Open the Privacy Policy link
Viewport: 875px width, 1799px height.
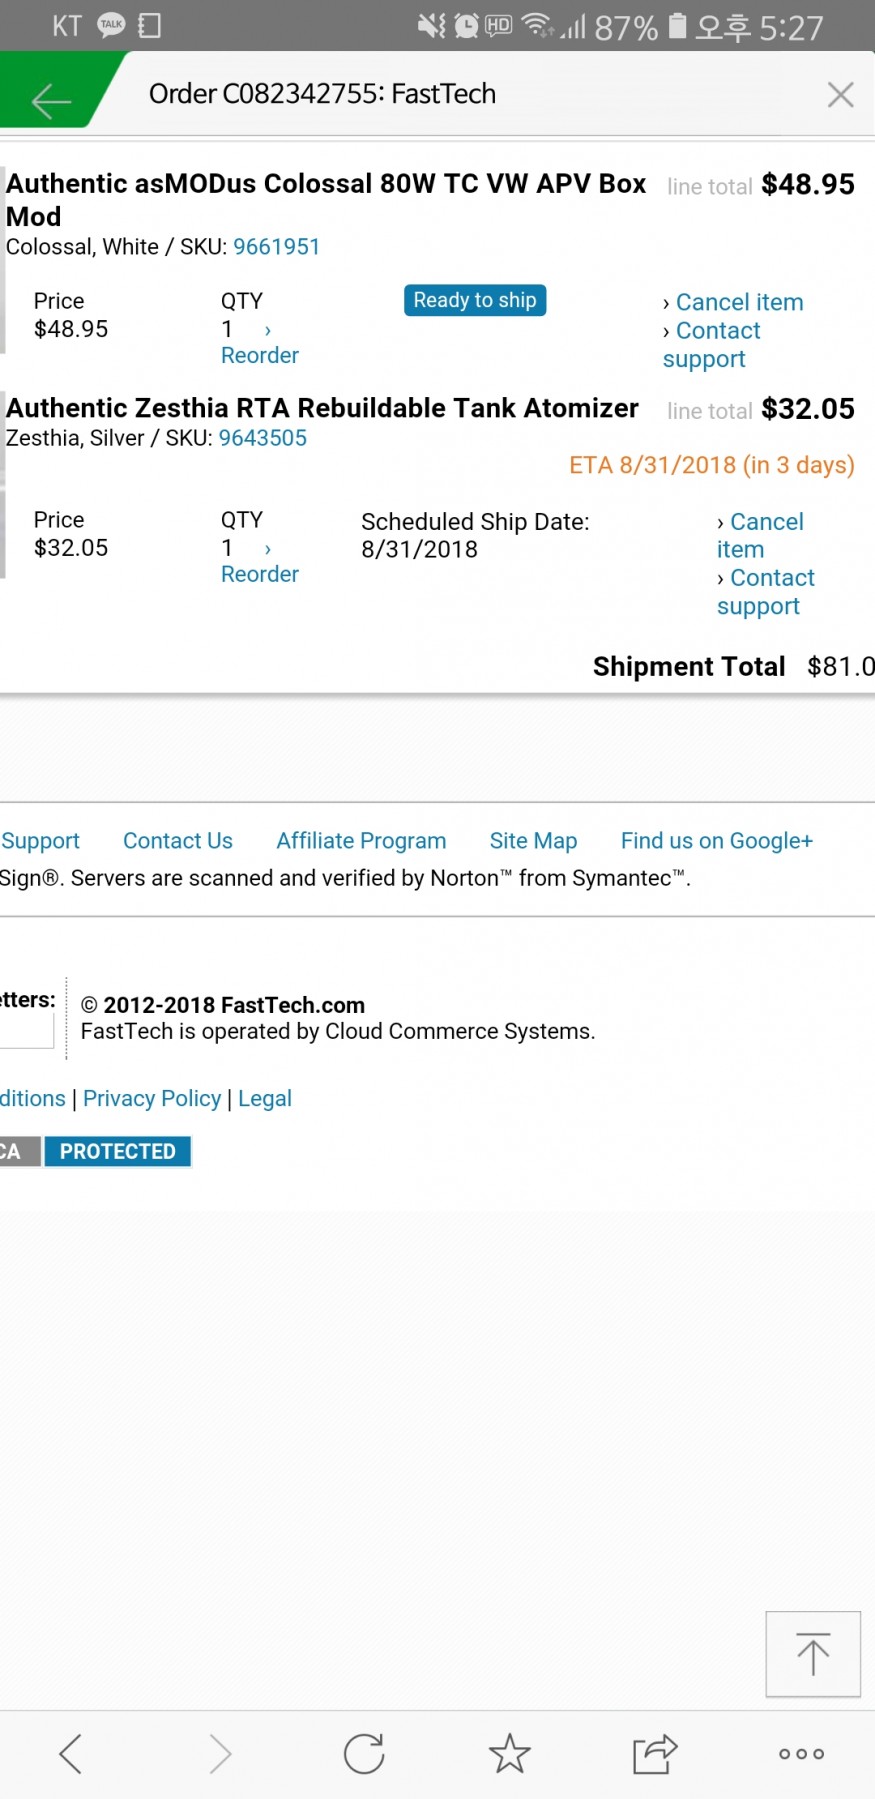coord(152,1098)
